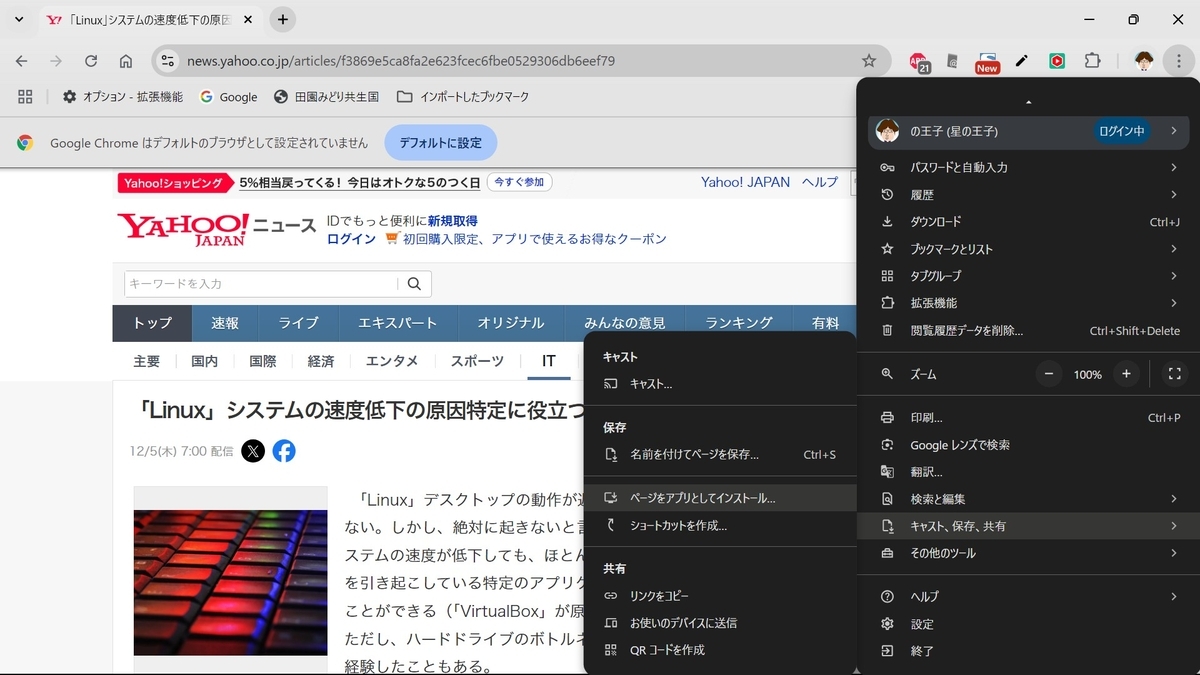Viewport: 1200px width, 675px height.
Task: Open the profile row ログイン中
Action: coord(1028,131)
